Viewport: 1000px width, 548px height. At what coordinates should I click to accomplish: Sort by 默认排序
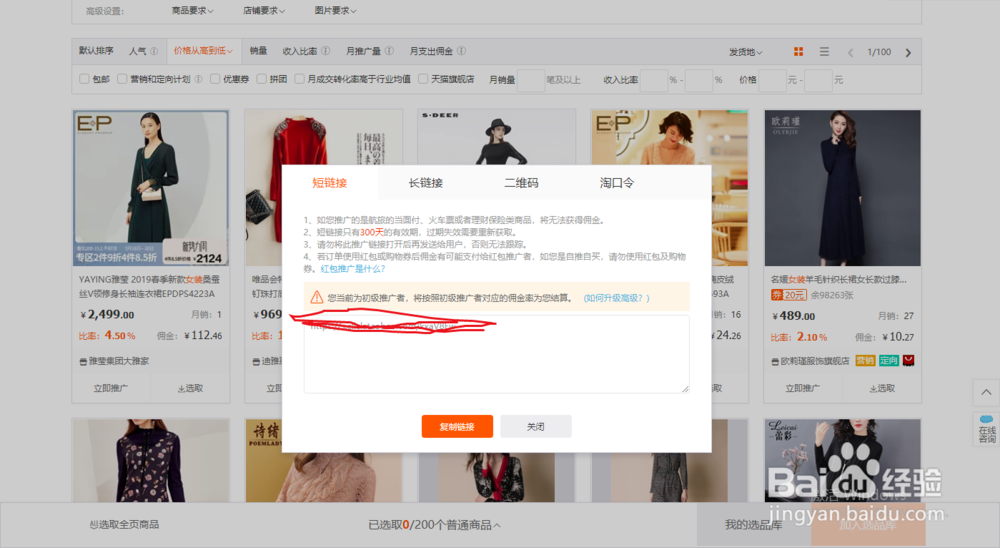(x=96, y=51)
